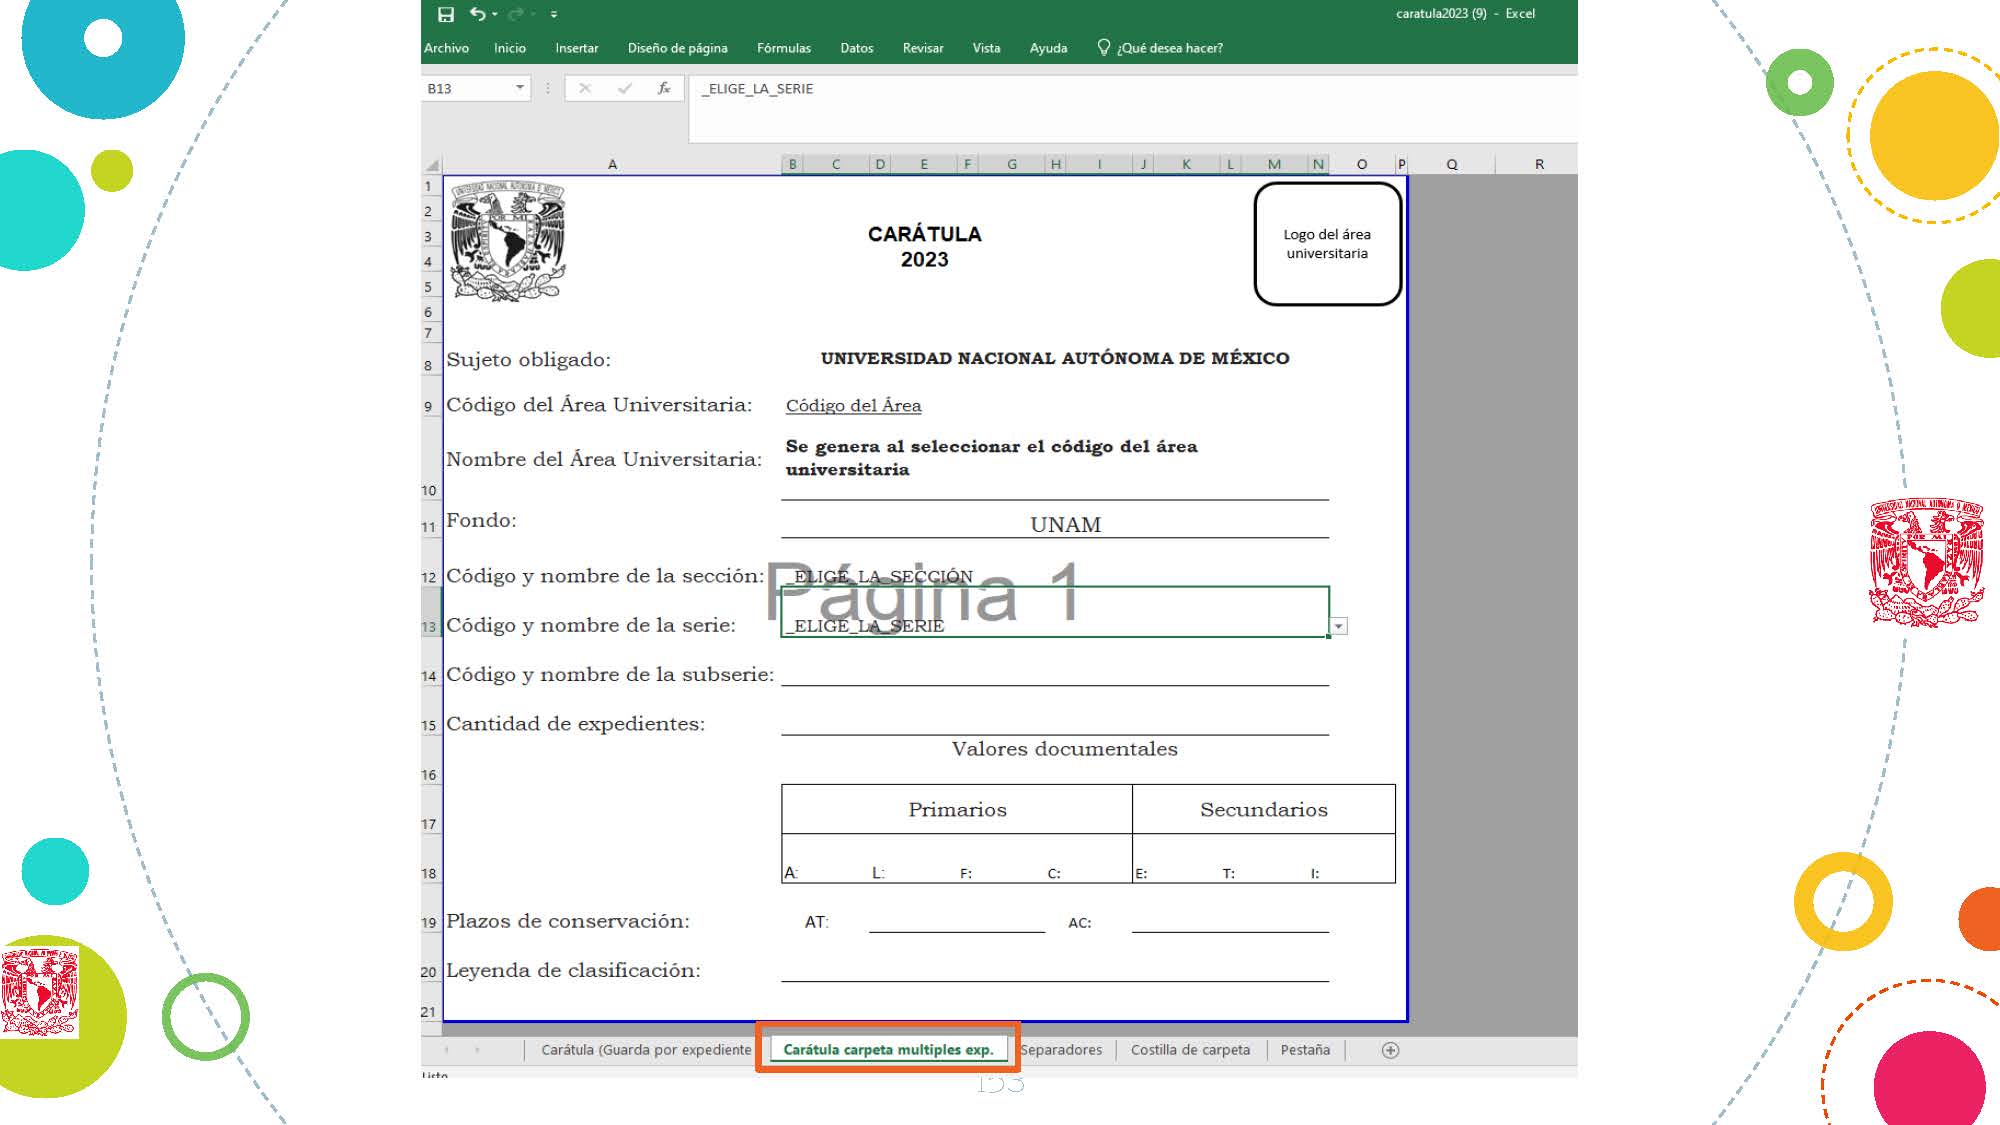Viewport: 2000px width, 1125px height.
Task: Click the Name Box showing B13
Action: click(467, 89)
